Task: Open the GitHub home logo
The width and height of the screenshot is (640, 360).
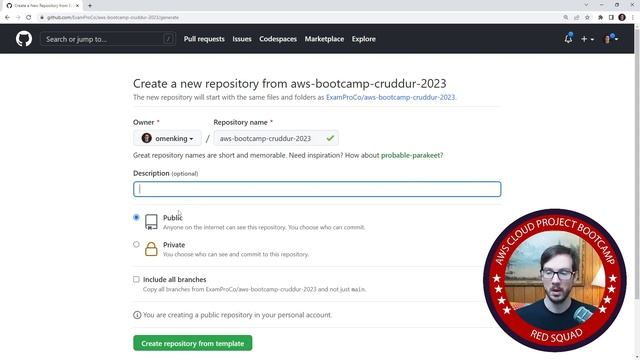Action: 24,39
